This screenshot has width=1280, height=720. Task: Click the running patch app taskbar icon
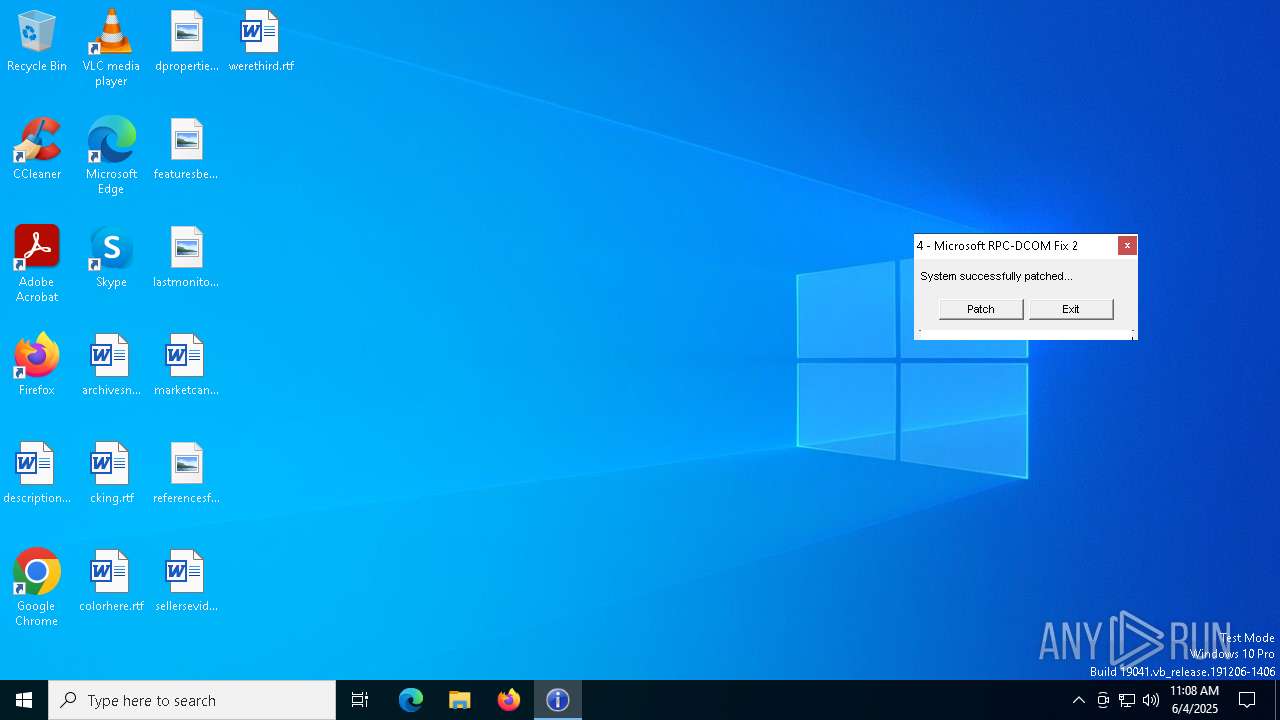pos(558,700)
